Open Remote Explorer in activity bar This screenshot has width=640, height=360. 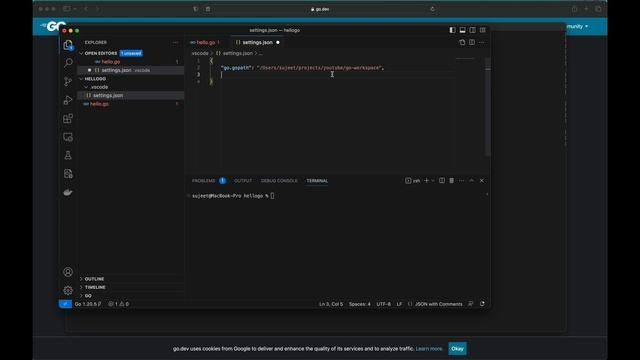(68, 137)
